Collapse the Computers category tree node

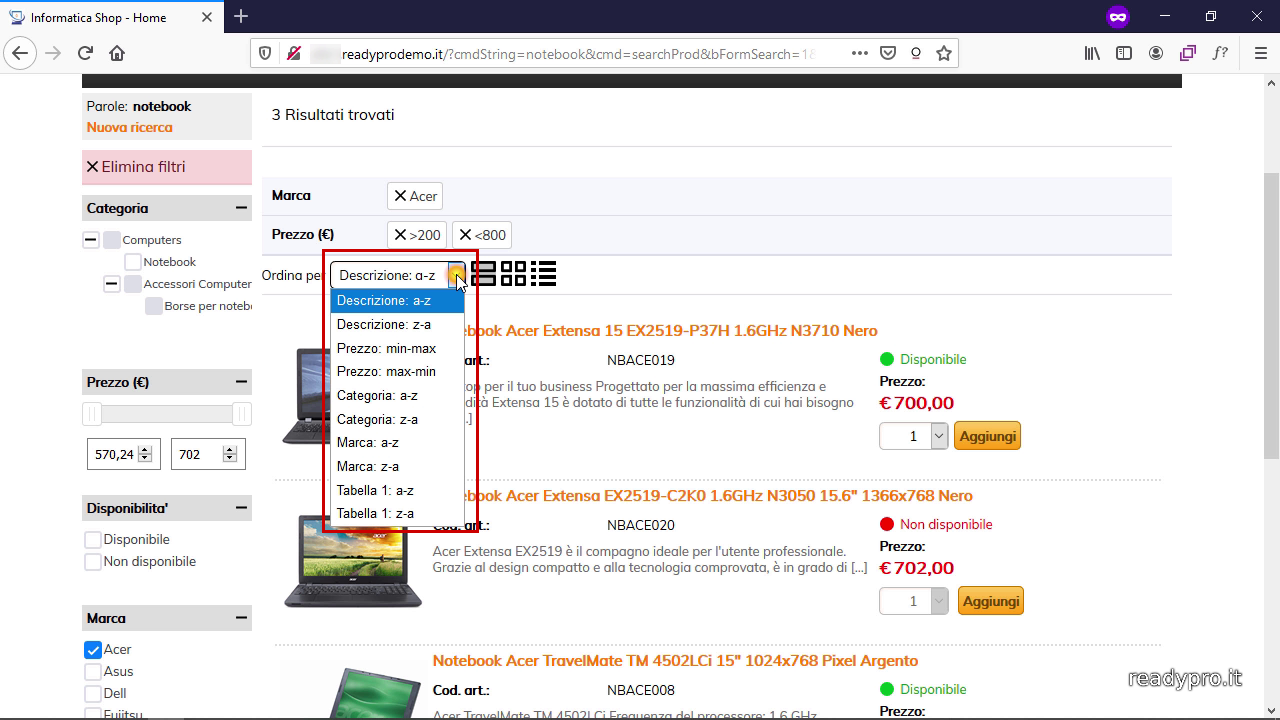(x=91, y=239)
